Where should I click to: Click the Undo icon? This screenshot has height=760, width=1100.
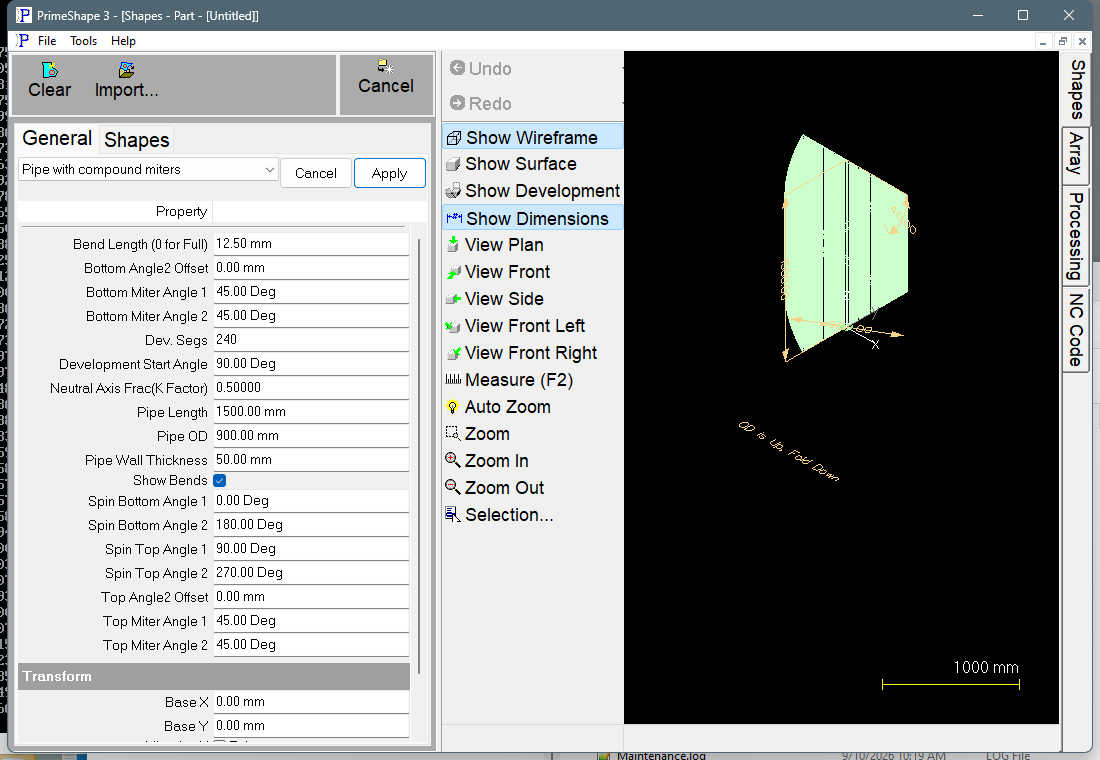pyautogui.click(x=457, y=68)
